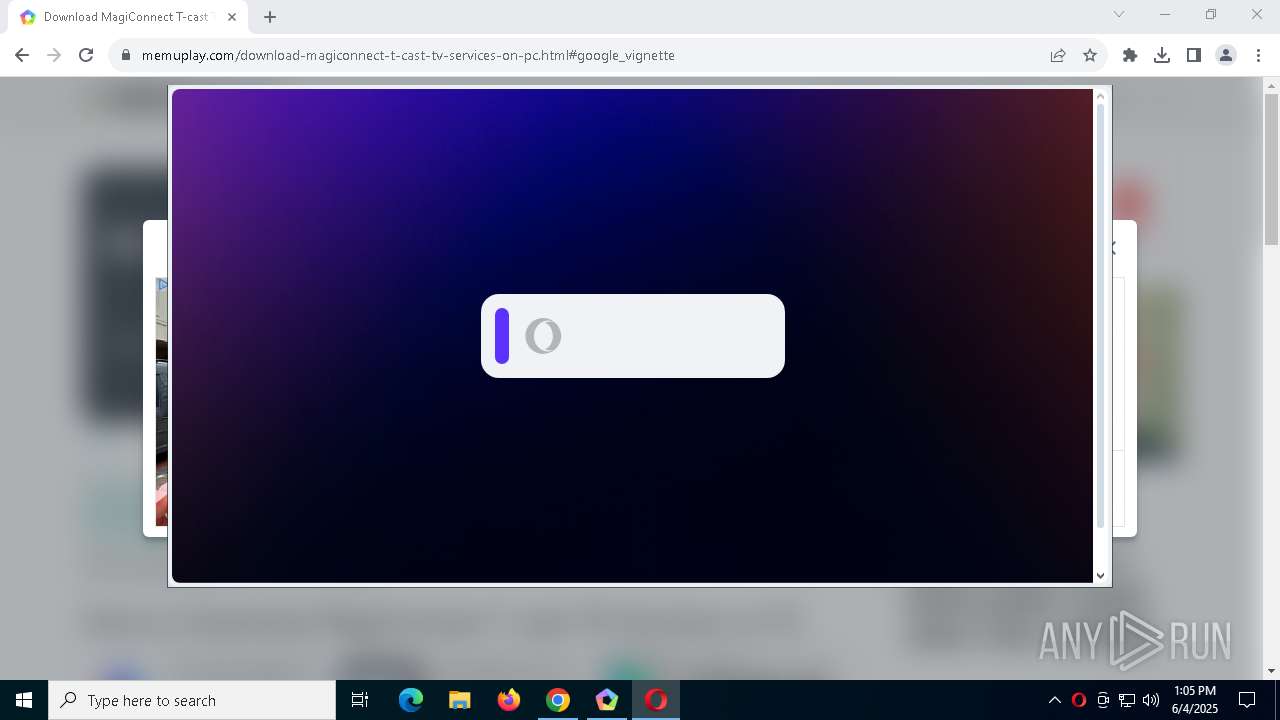Image resolution: width=1280 pixels, height=720 pixels.
Task: Go forward to the next page
Action: point(54,55)
